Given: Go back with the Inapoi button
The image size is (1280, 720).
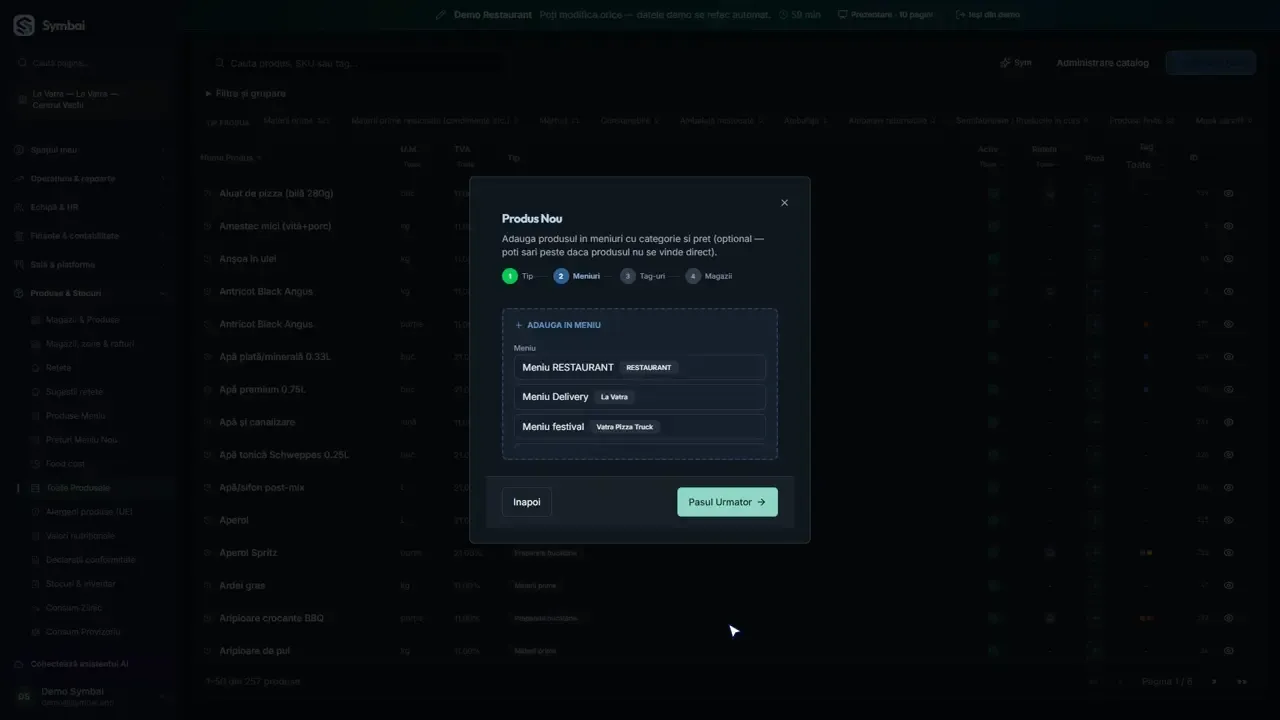Looking at the screenshot, I should pos(527,502).
